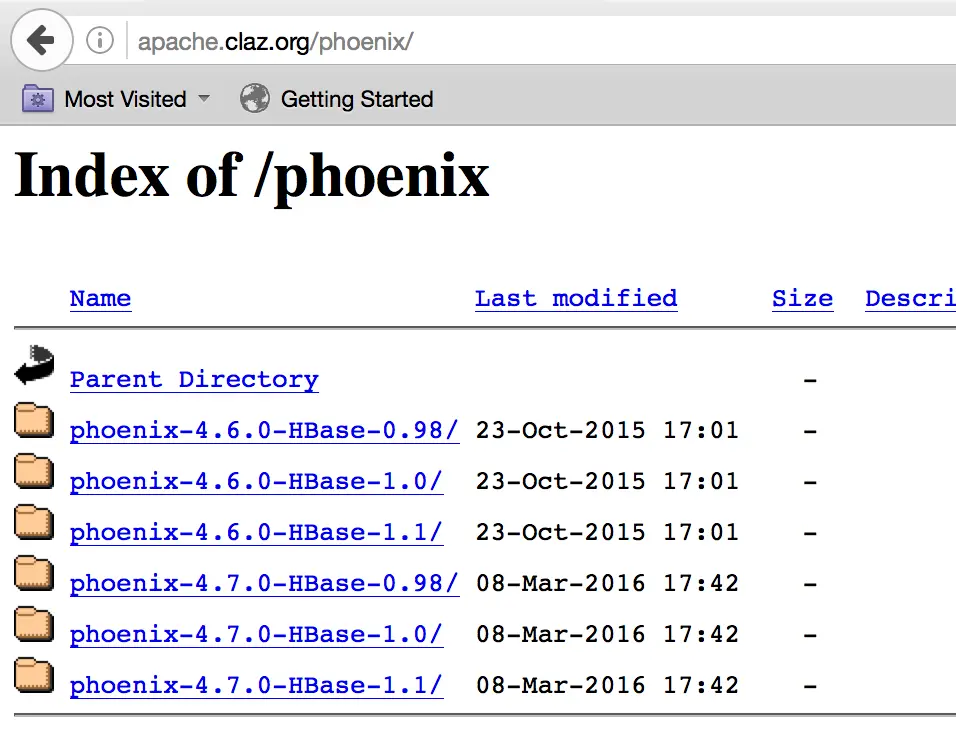956x736 pixels.
Task: Click folder icon for phoenix-4.7.0-HBase-1.0
Action: [x=34, y=624]
